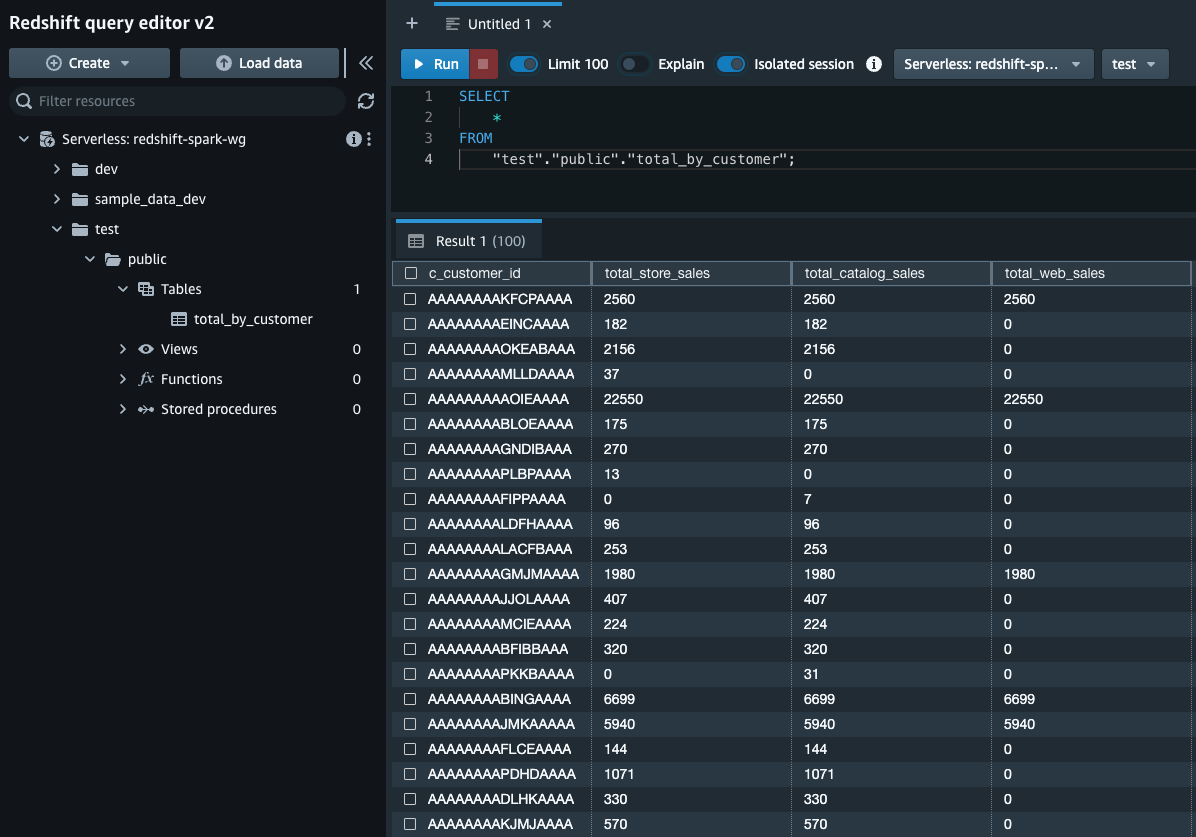Screen dimensions: 1196x837
Task: Check the row AAAAAAAAEINCAAAA
Action: (410, 324)
